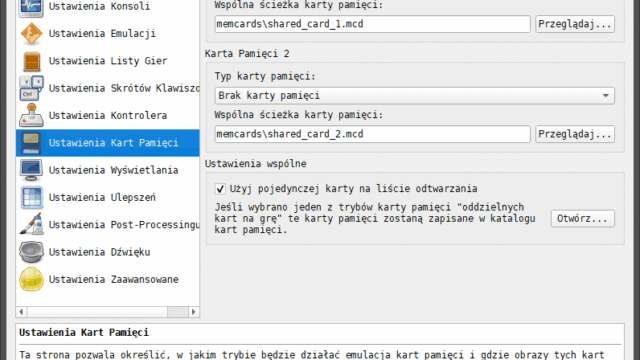Select the Ustawienia Zaawansowane helmet icon

pos(31,279)
